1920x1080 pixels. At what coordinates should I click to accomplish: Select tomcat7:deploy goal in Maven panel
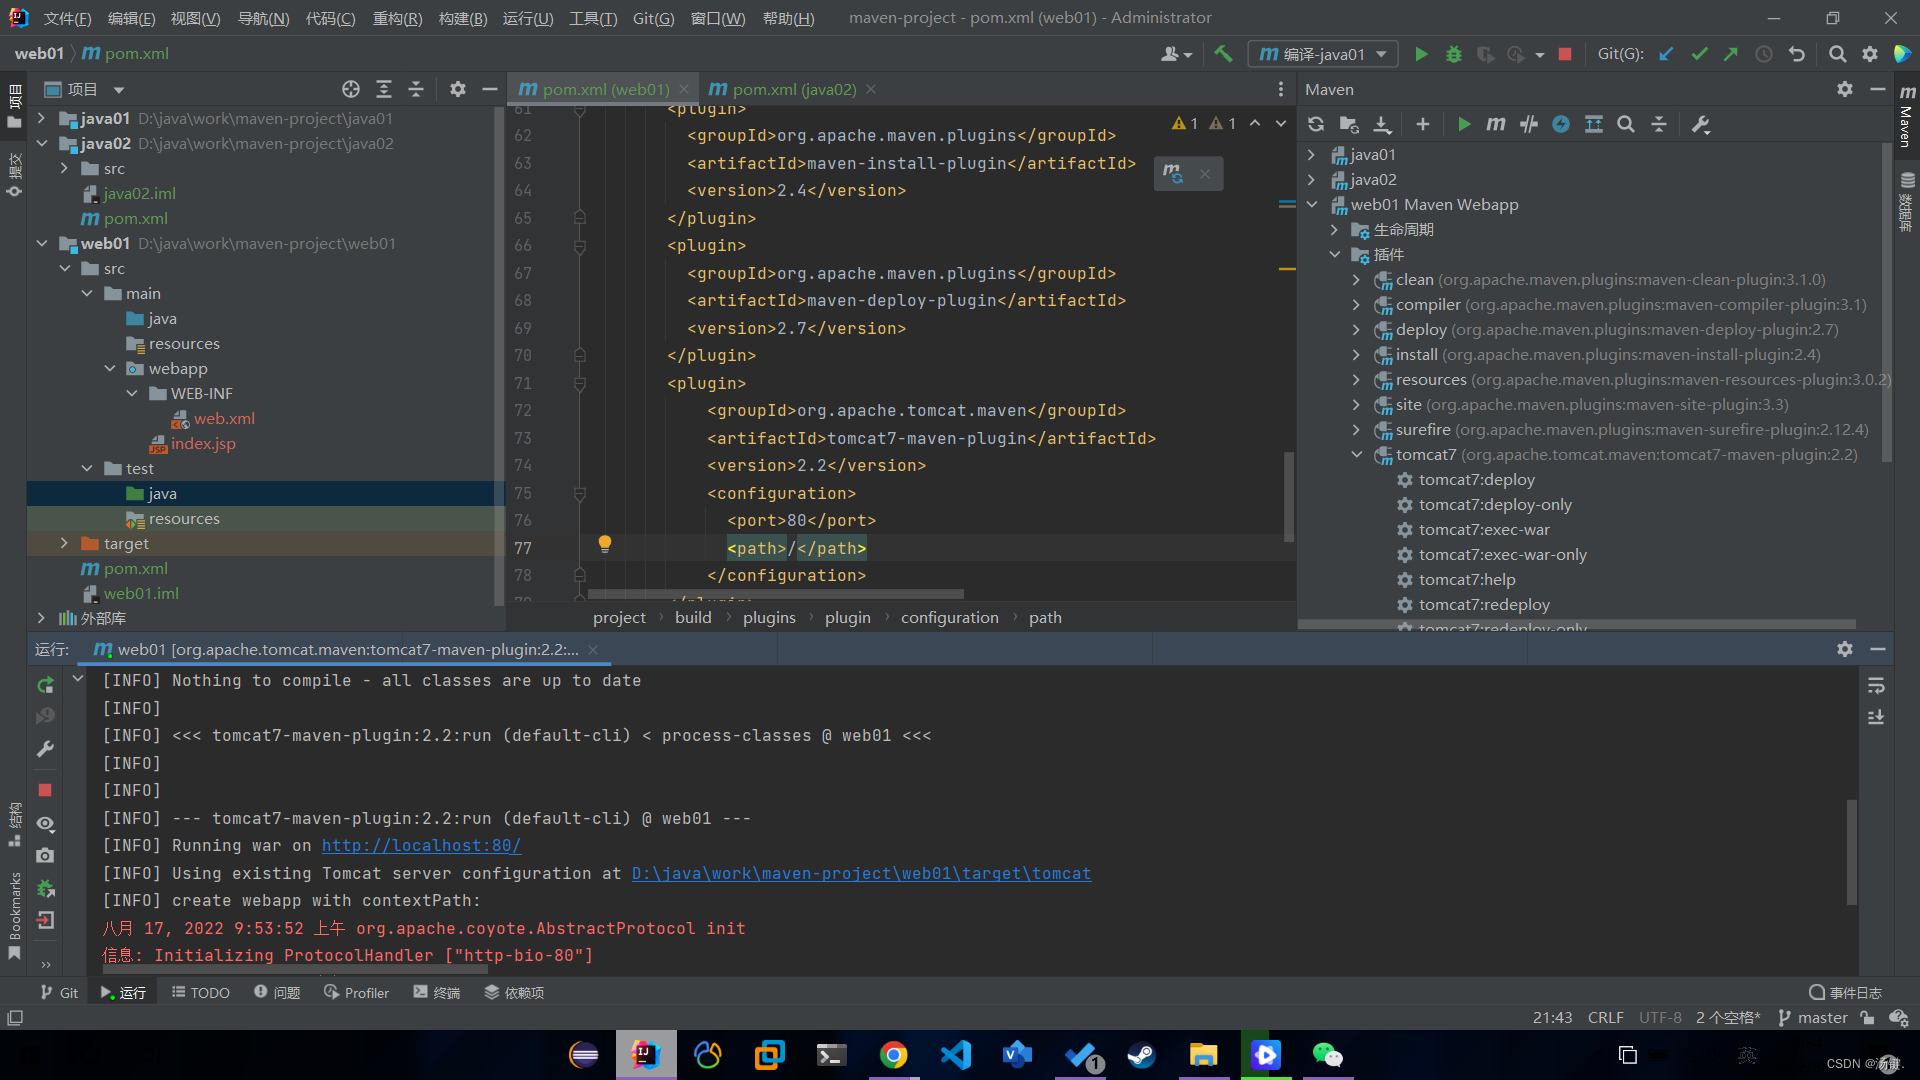1476,480
